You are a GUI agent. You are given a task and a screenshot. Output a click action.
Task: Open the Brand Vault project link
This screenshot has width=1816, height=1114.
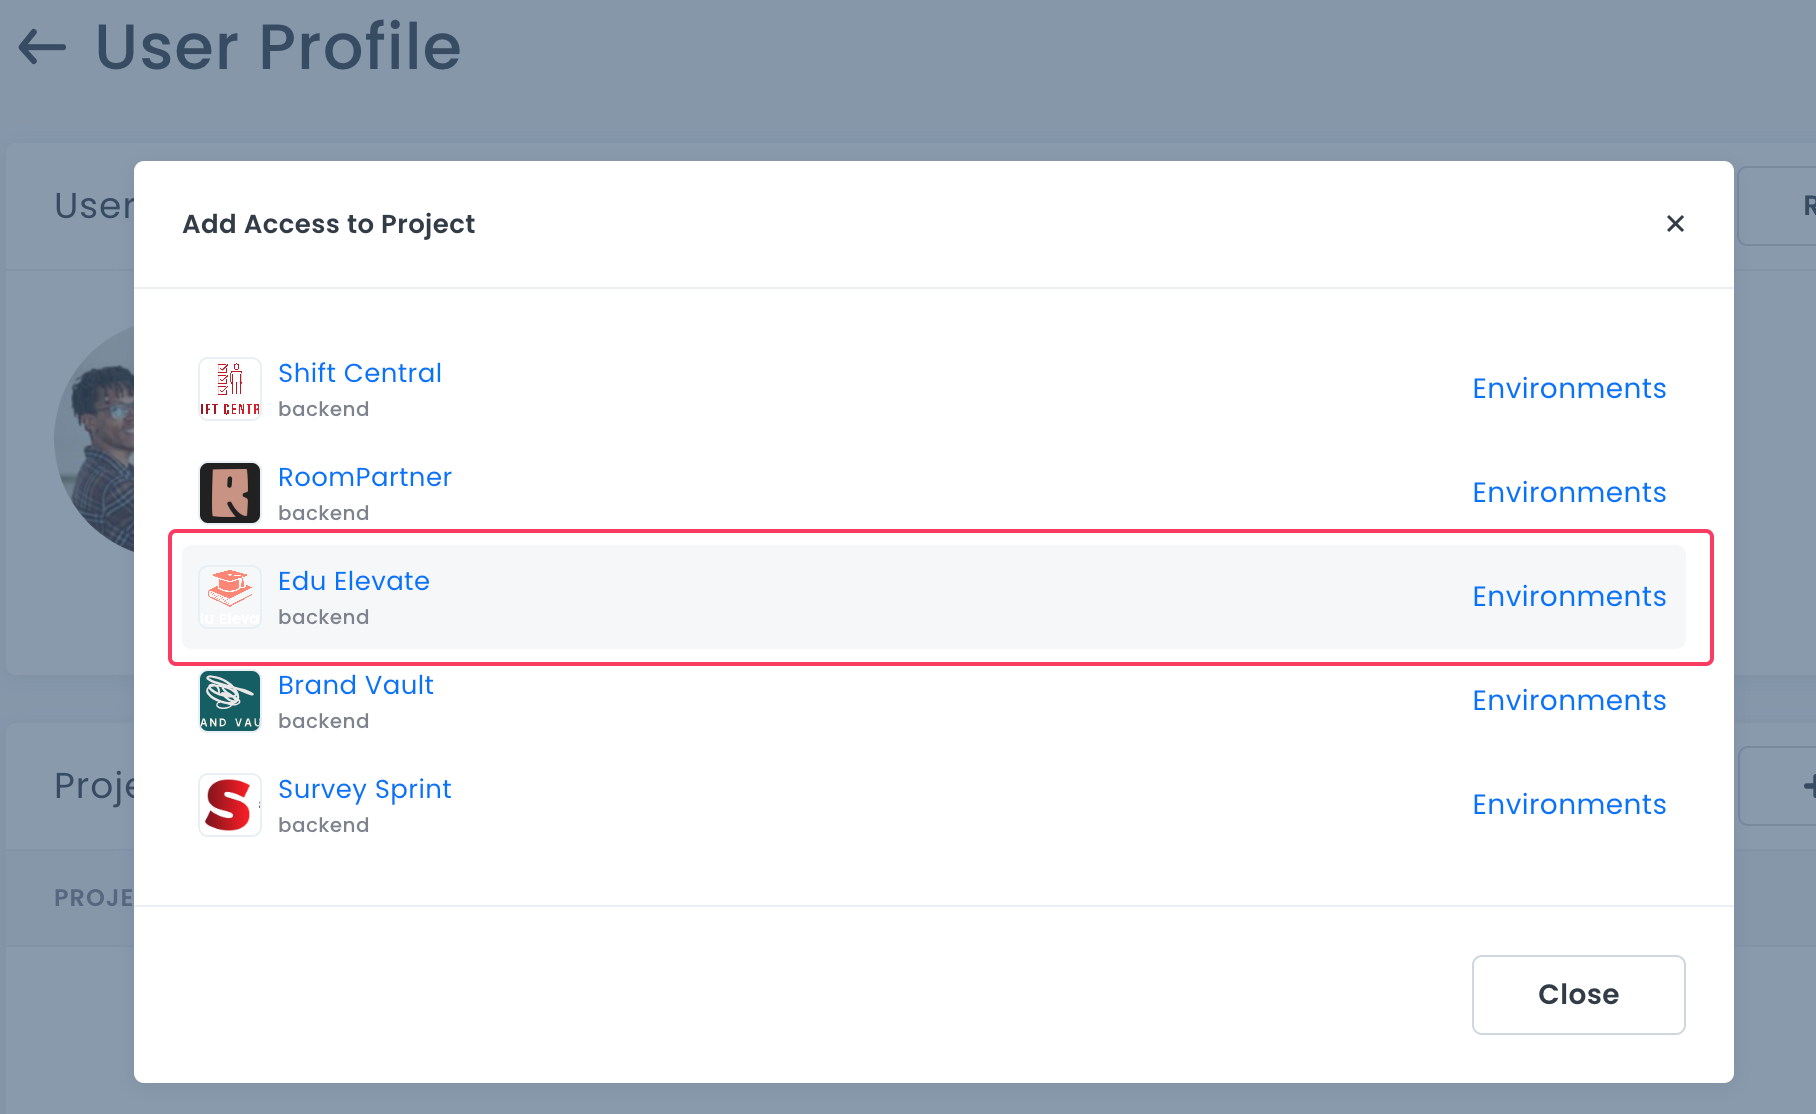[355, 685]
